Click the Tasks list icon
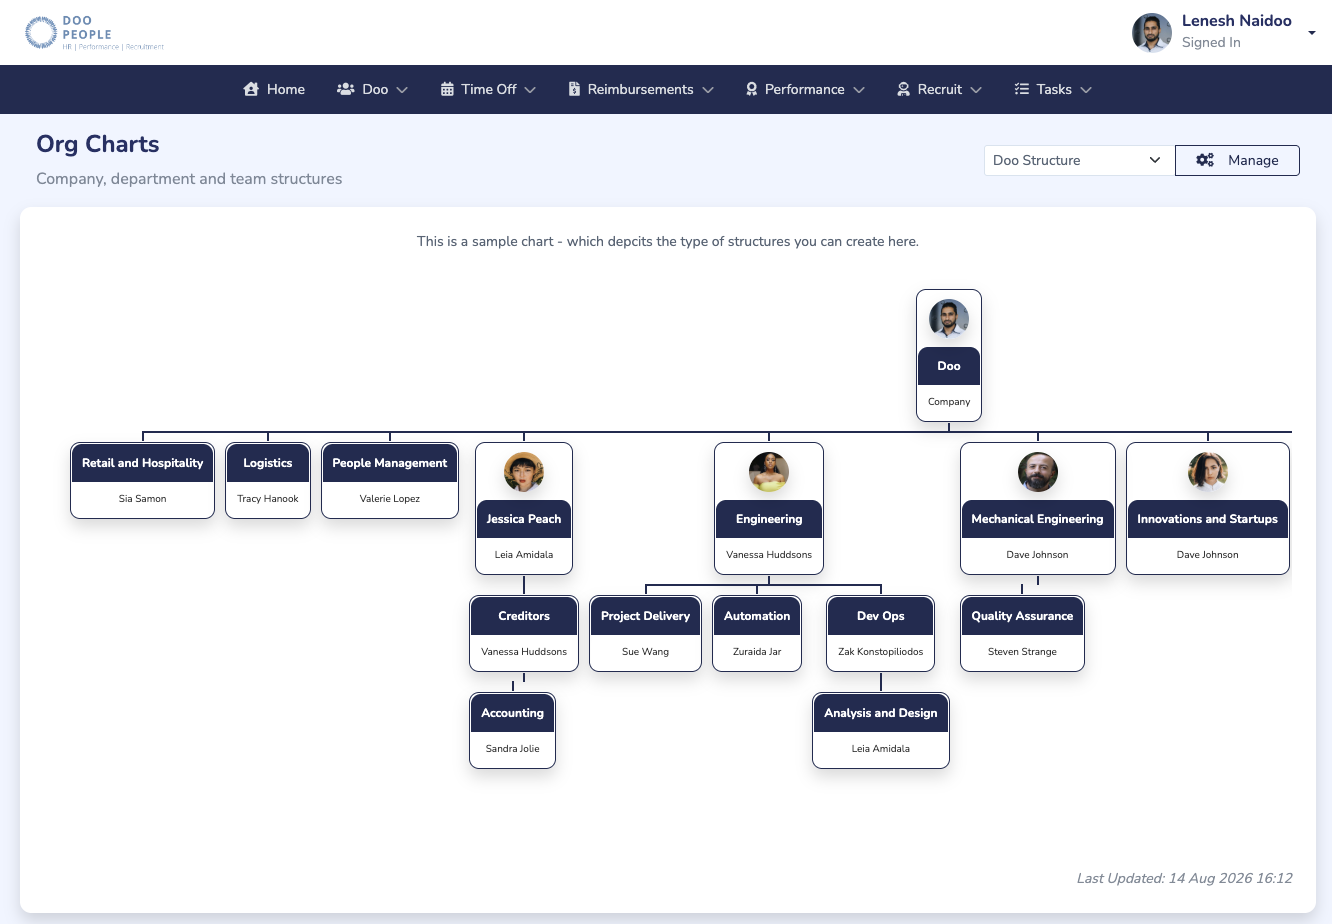Screen dimensions: 1332x924 [x=1022, y=89]
